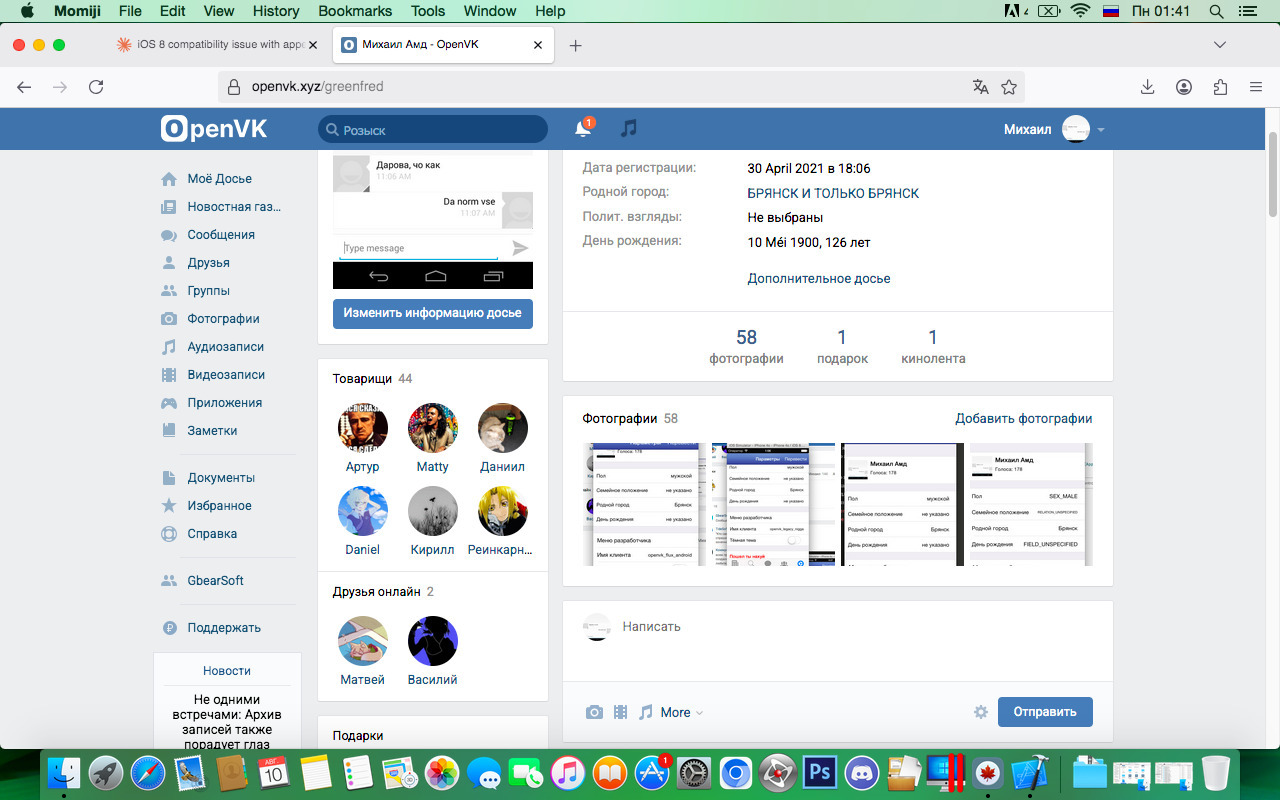
Task: Open the GbearSoft group in sidebar
Action: click(x=215, y=581)
